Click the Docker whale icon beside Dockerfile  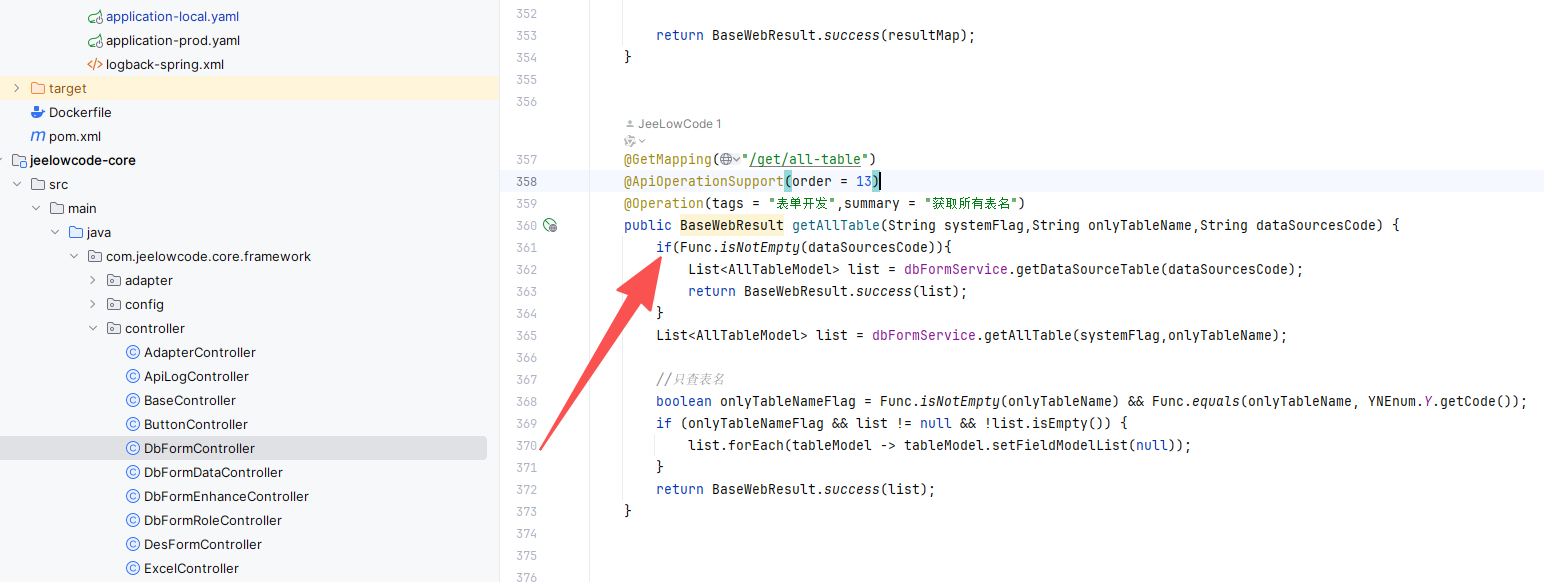coord(38,113)
